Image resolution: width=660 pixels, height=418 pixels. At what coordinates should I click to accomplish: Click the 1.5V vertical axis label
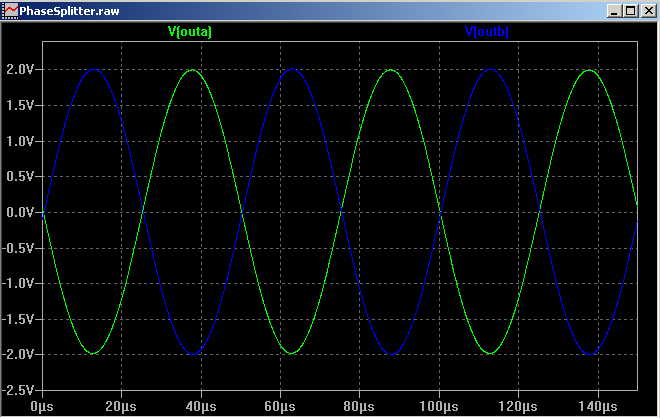pyautogui.click(x=20, y=105)
